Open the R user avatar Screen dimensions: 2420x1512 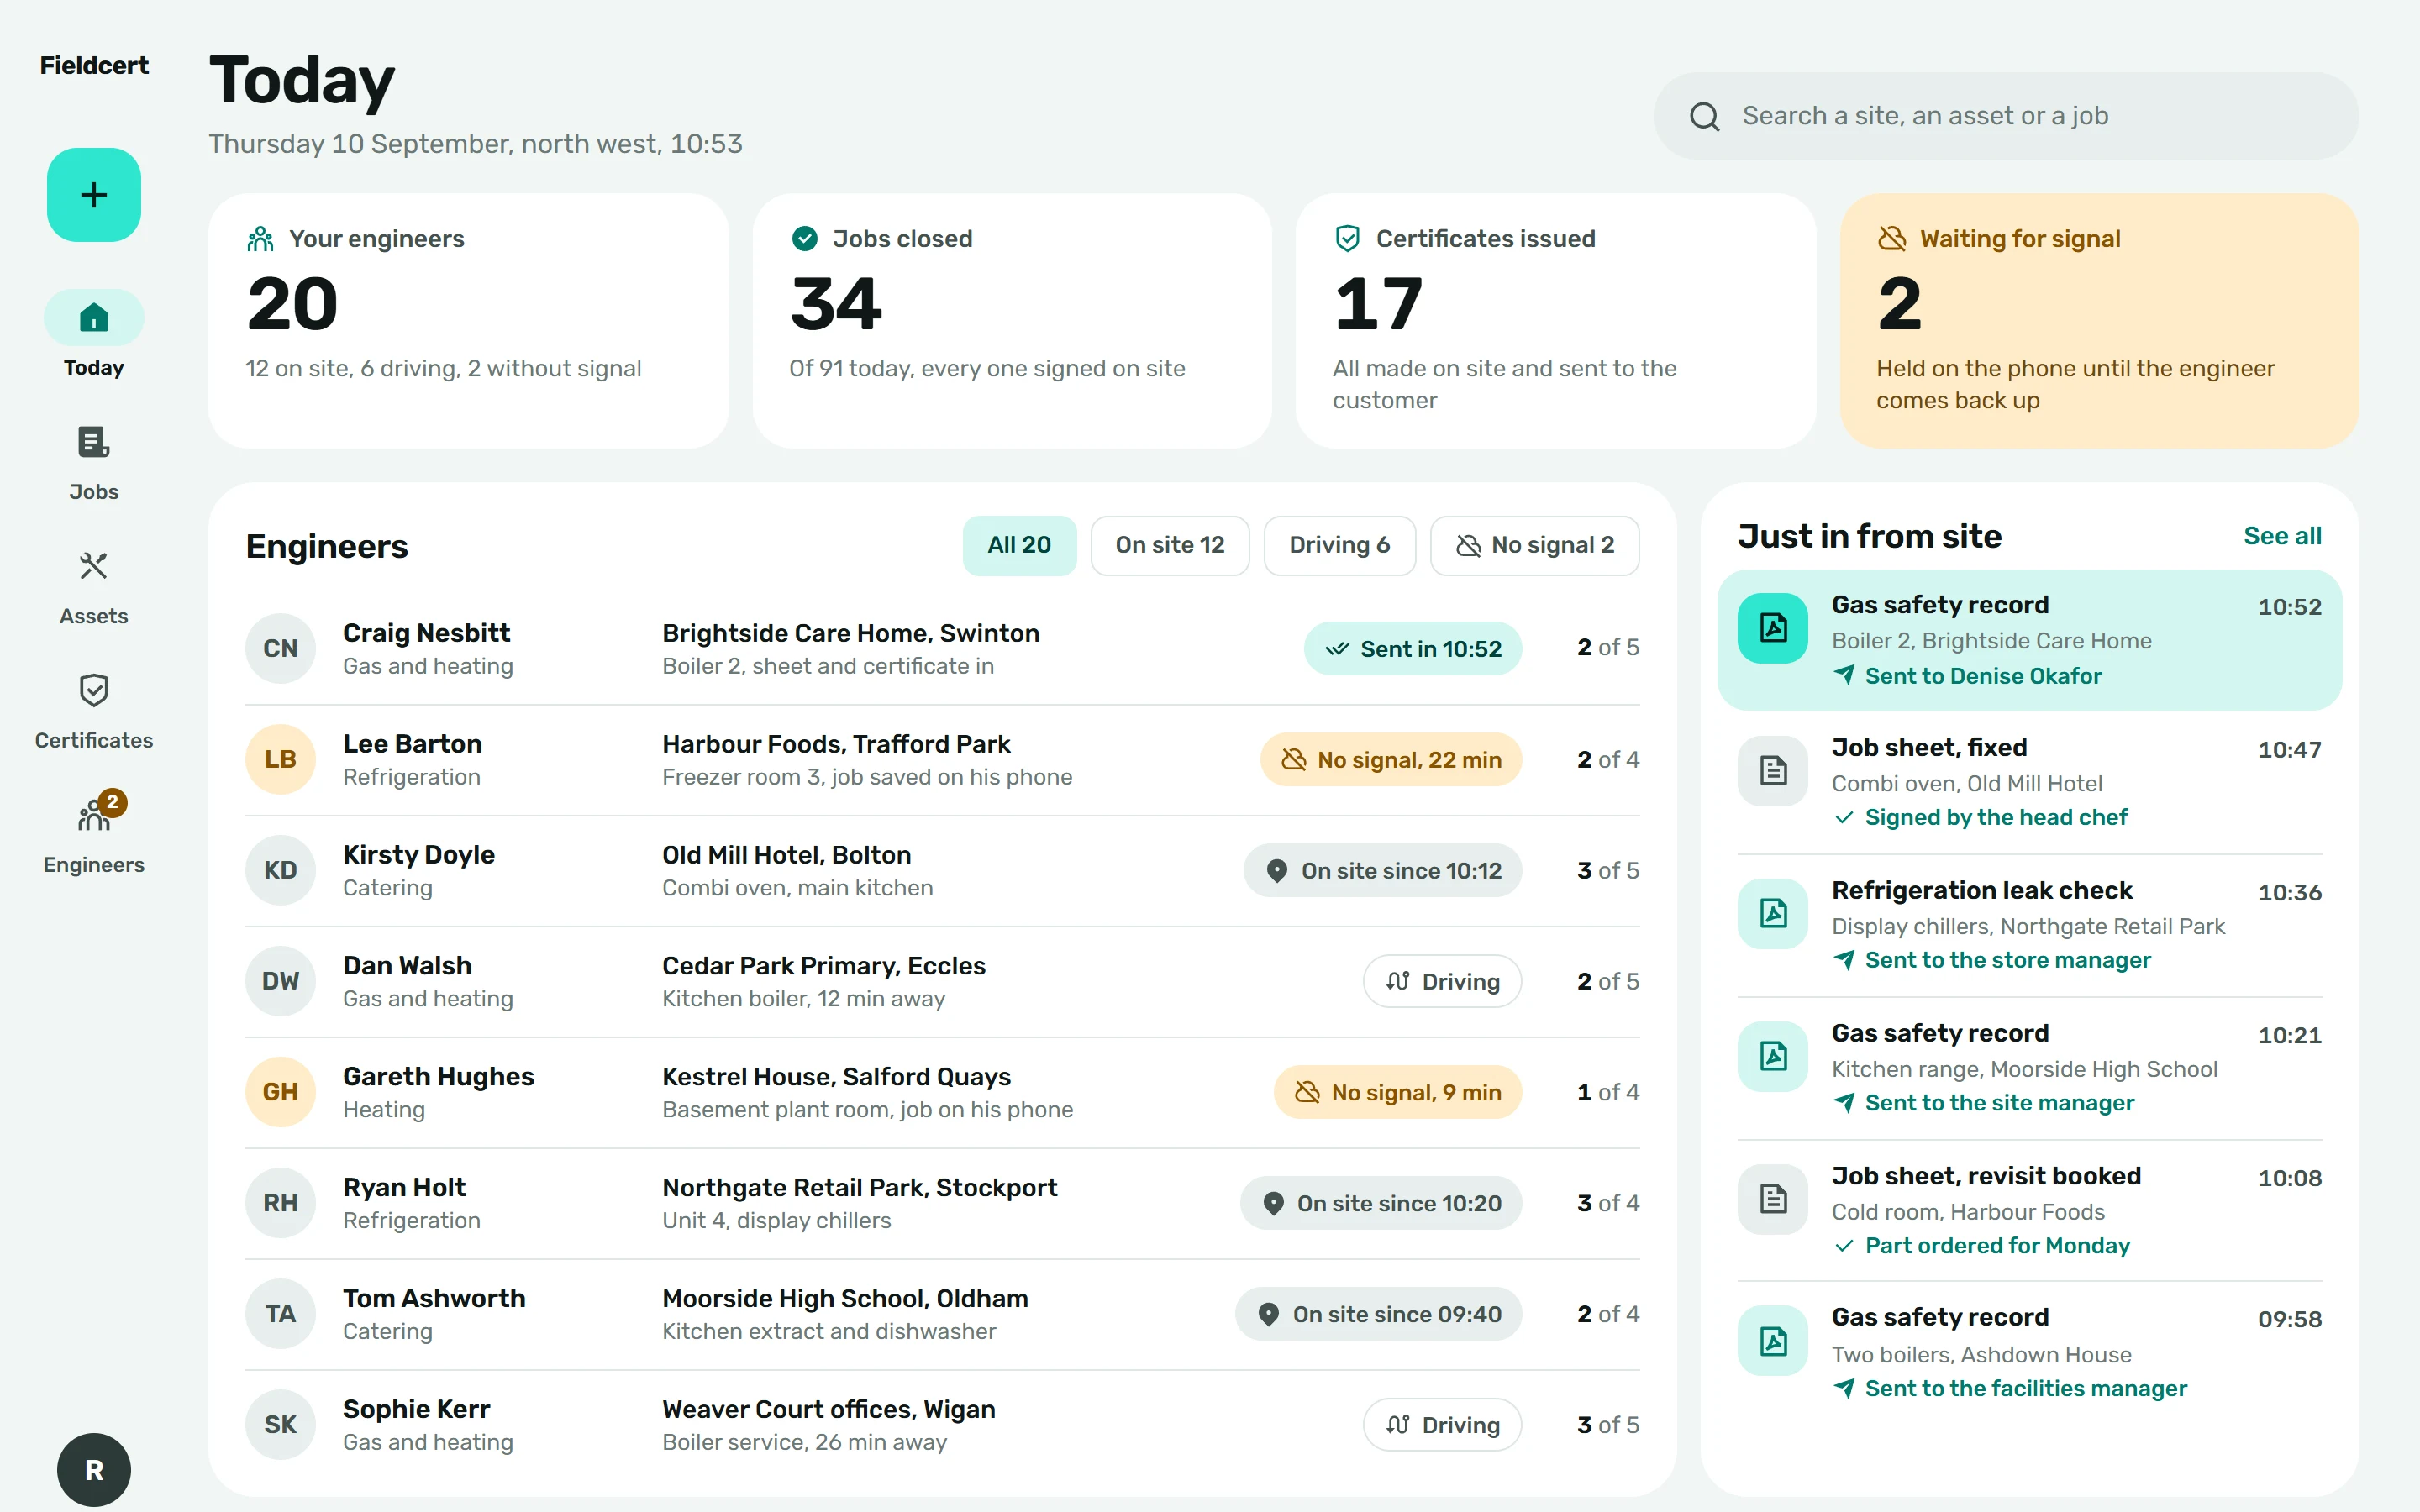[94, 1469]
